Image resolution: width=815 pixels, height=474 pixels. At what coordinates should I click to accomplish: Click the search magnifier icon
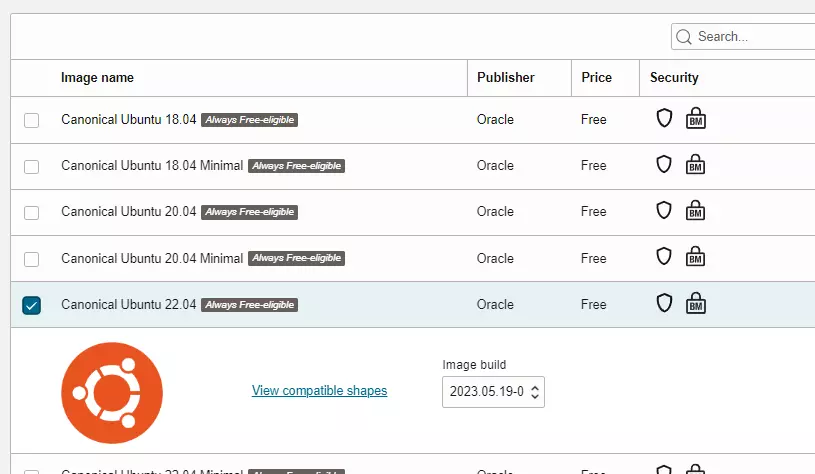pos(684,37)
